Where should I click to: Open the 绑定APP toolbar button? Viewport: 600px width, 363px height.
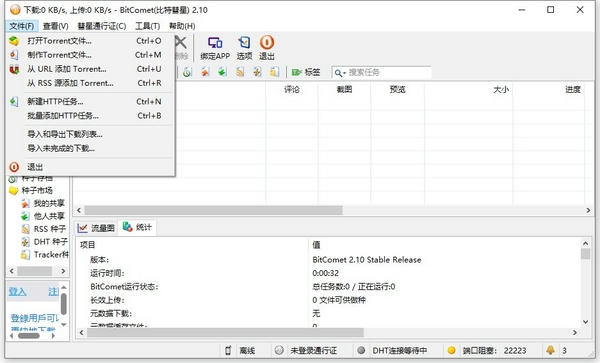tap(215, 48)
